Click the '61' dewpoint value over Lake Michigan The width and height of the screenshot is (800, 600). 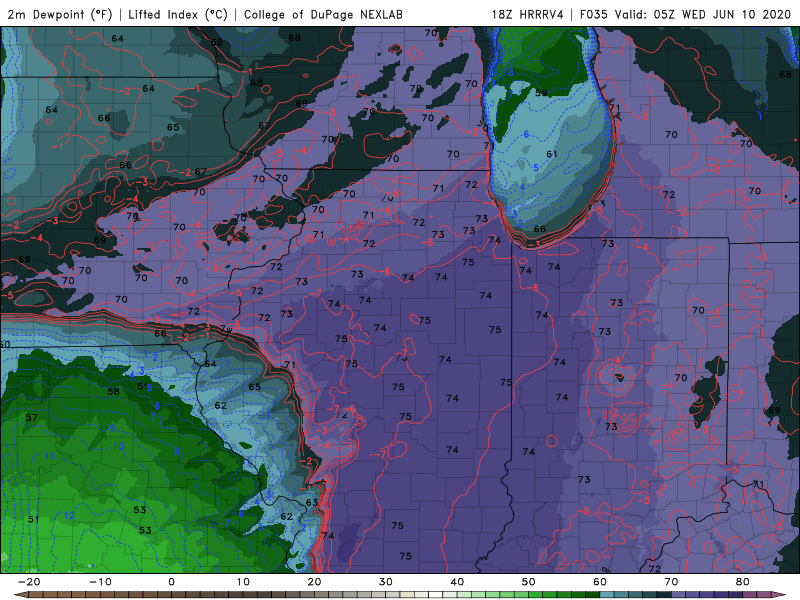click(552, 154)
